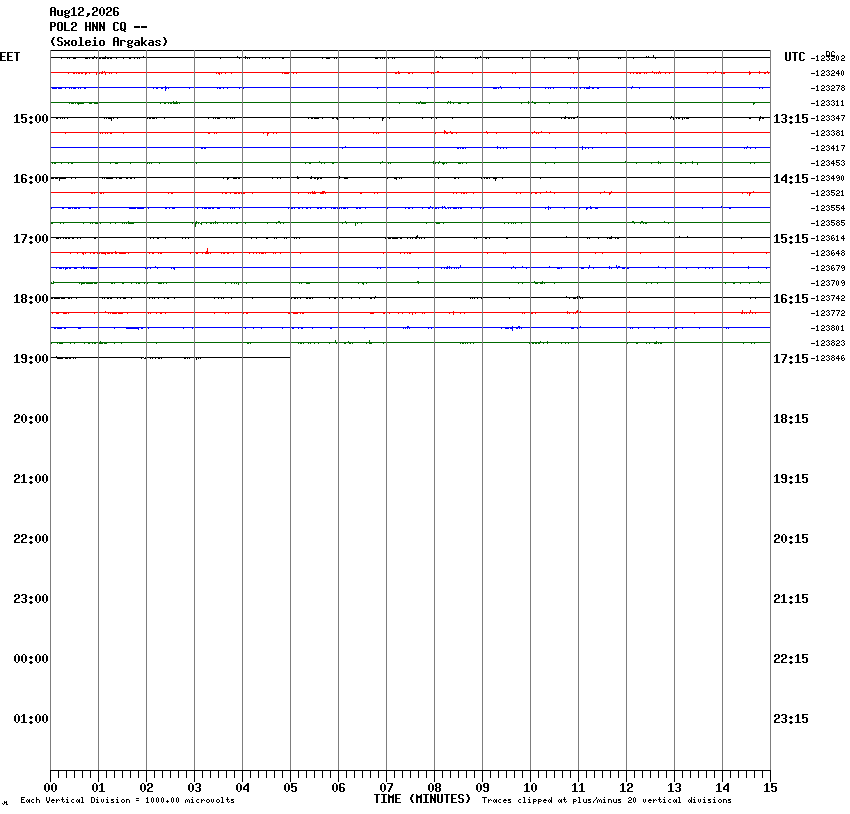The image size is (850, 814).
Task: Click the -123240 offset value
Action: coord(828,73)
